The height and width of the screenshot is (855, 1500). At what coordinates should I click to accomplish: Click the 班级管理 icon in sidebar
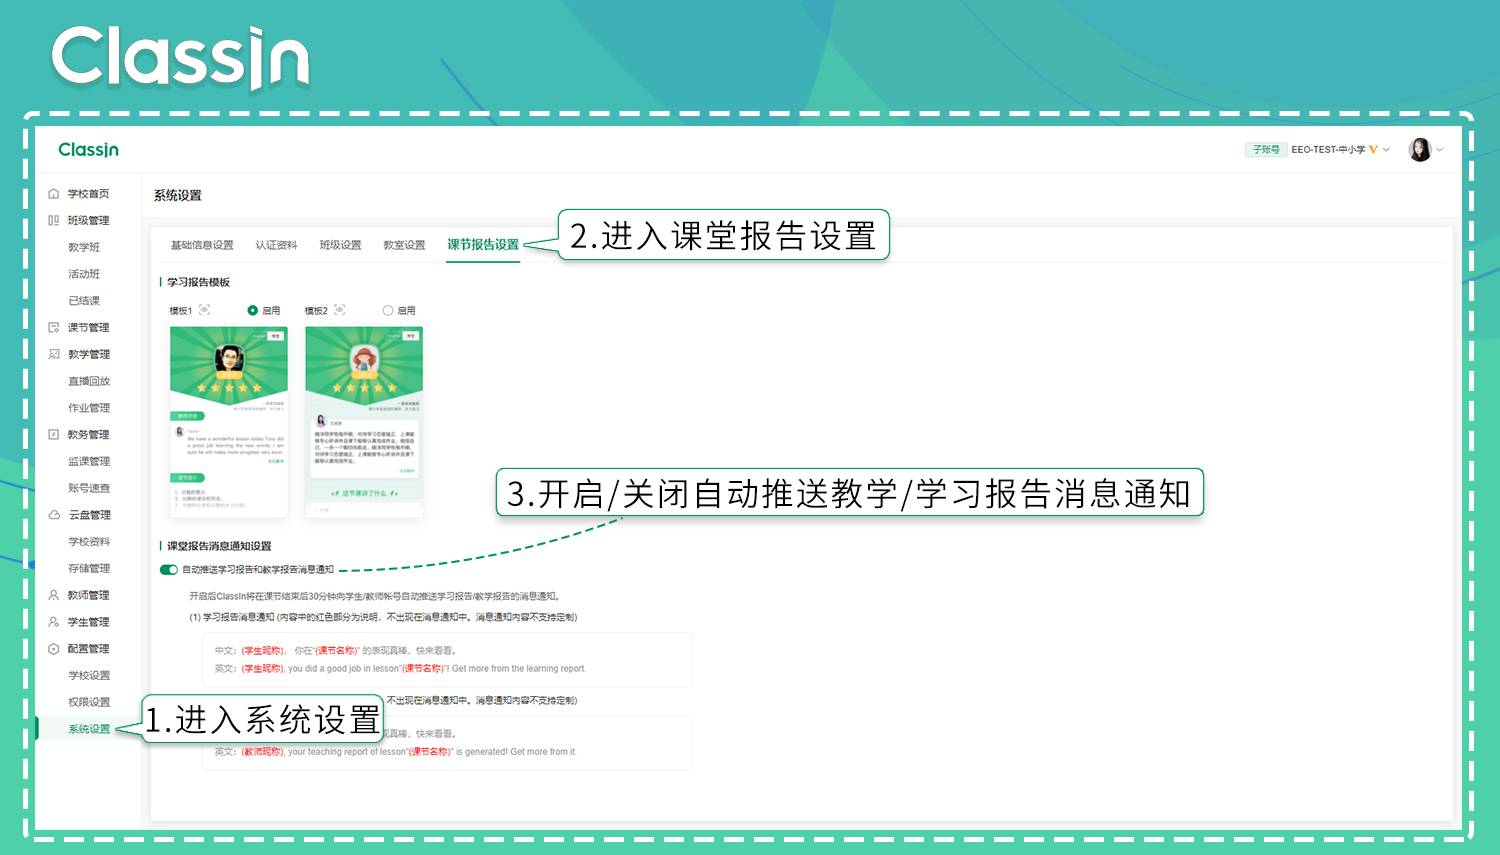(x=54, y=220)
